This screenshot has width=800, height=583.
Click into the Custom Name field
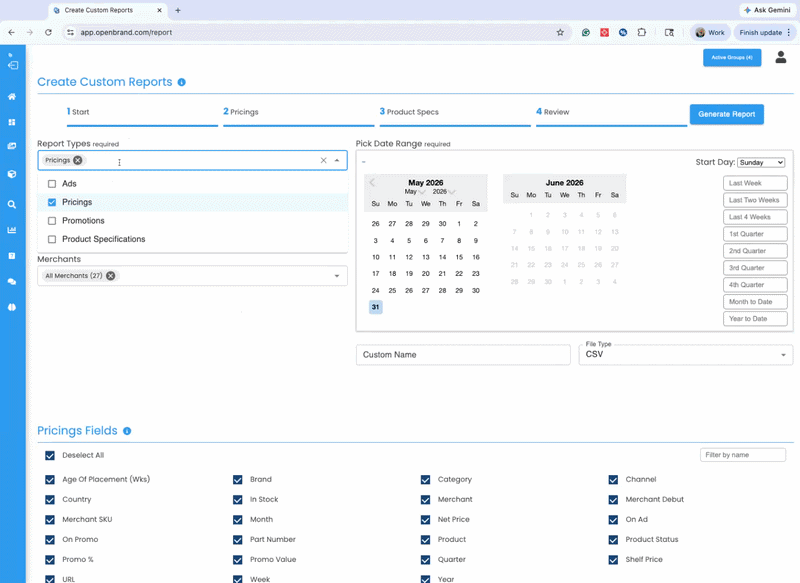click(x=463, y=355)
